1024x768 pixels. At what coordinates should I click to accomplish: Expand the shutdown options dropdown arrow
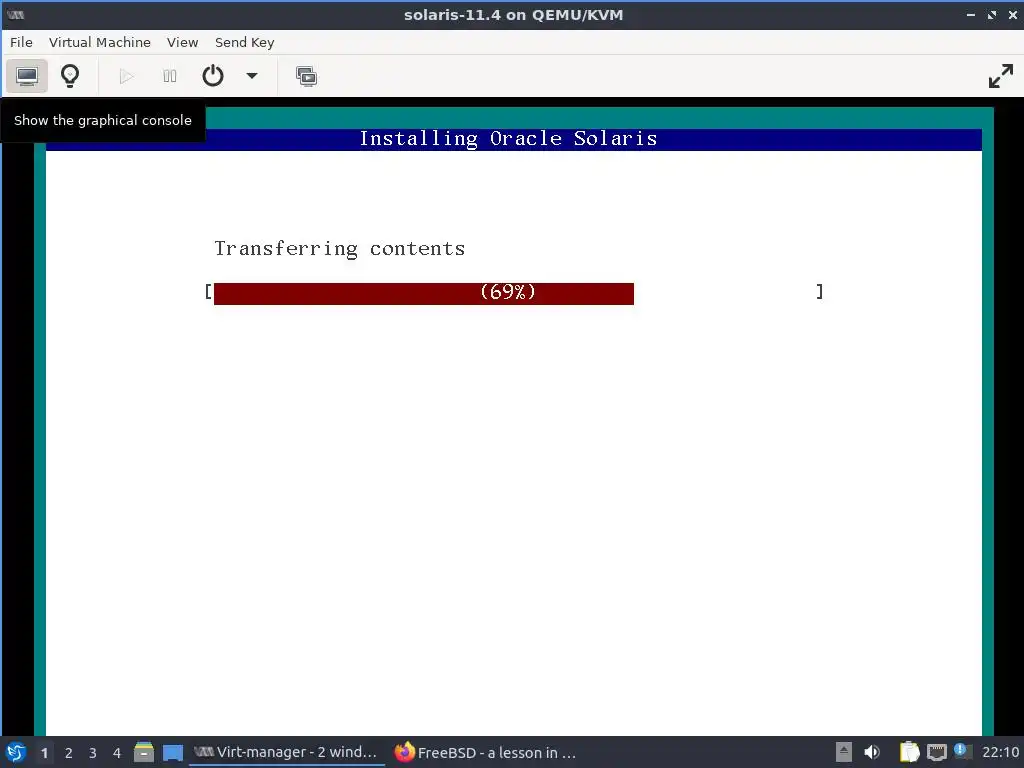251,76
